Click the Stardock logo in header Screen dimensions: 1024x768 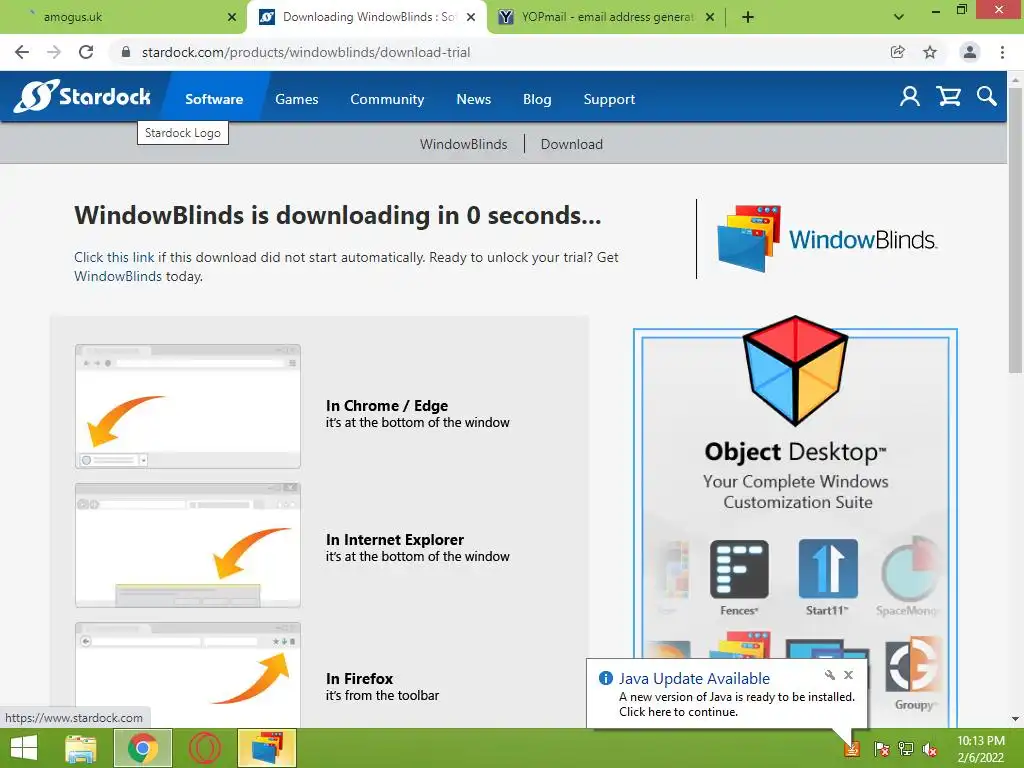tap(82, 97)
